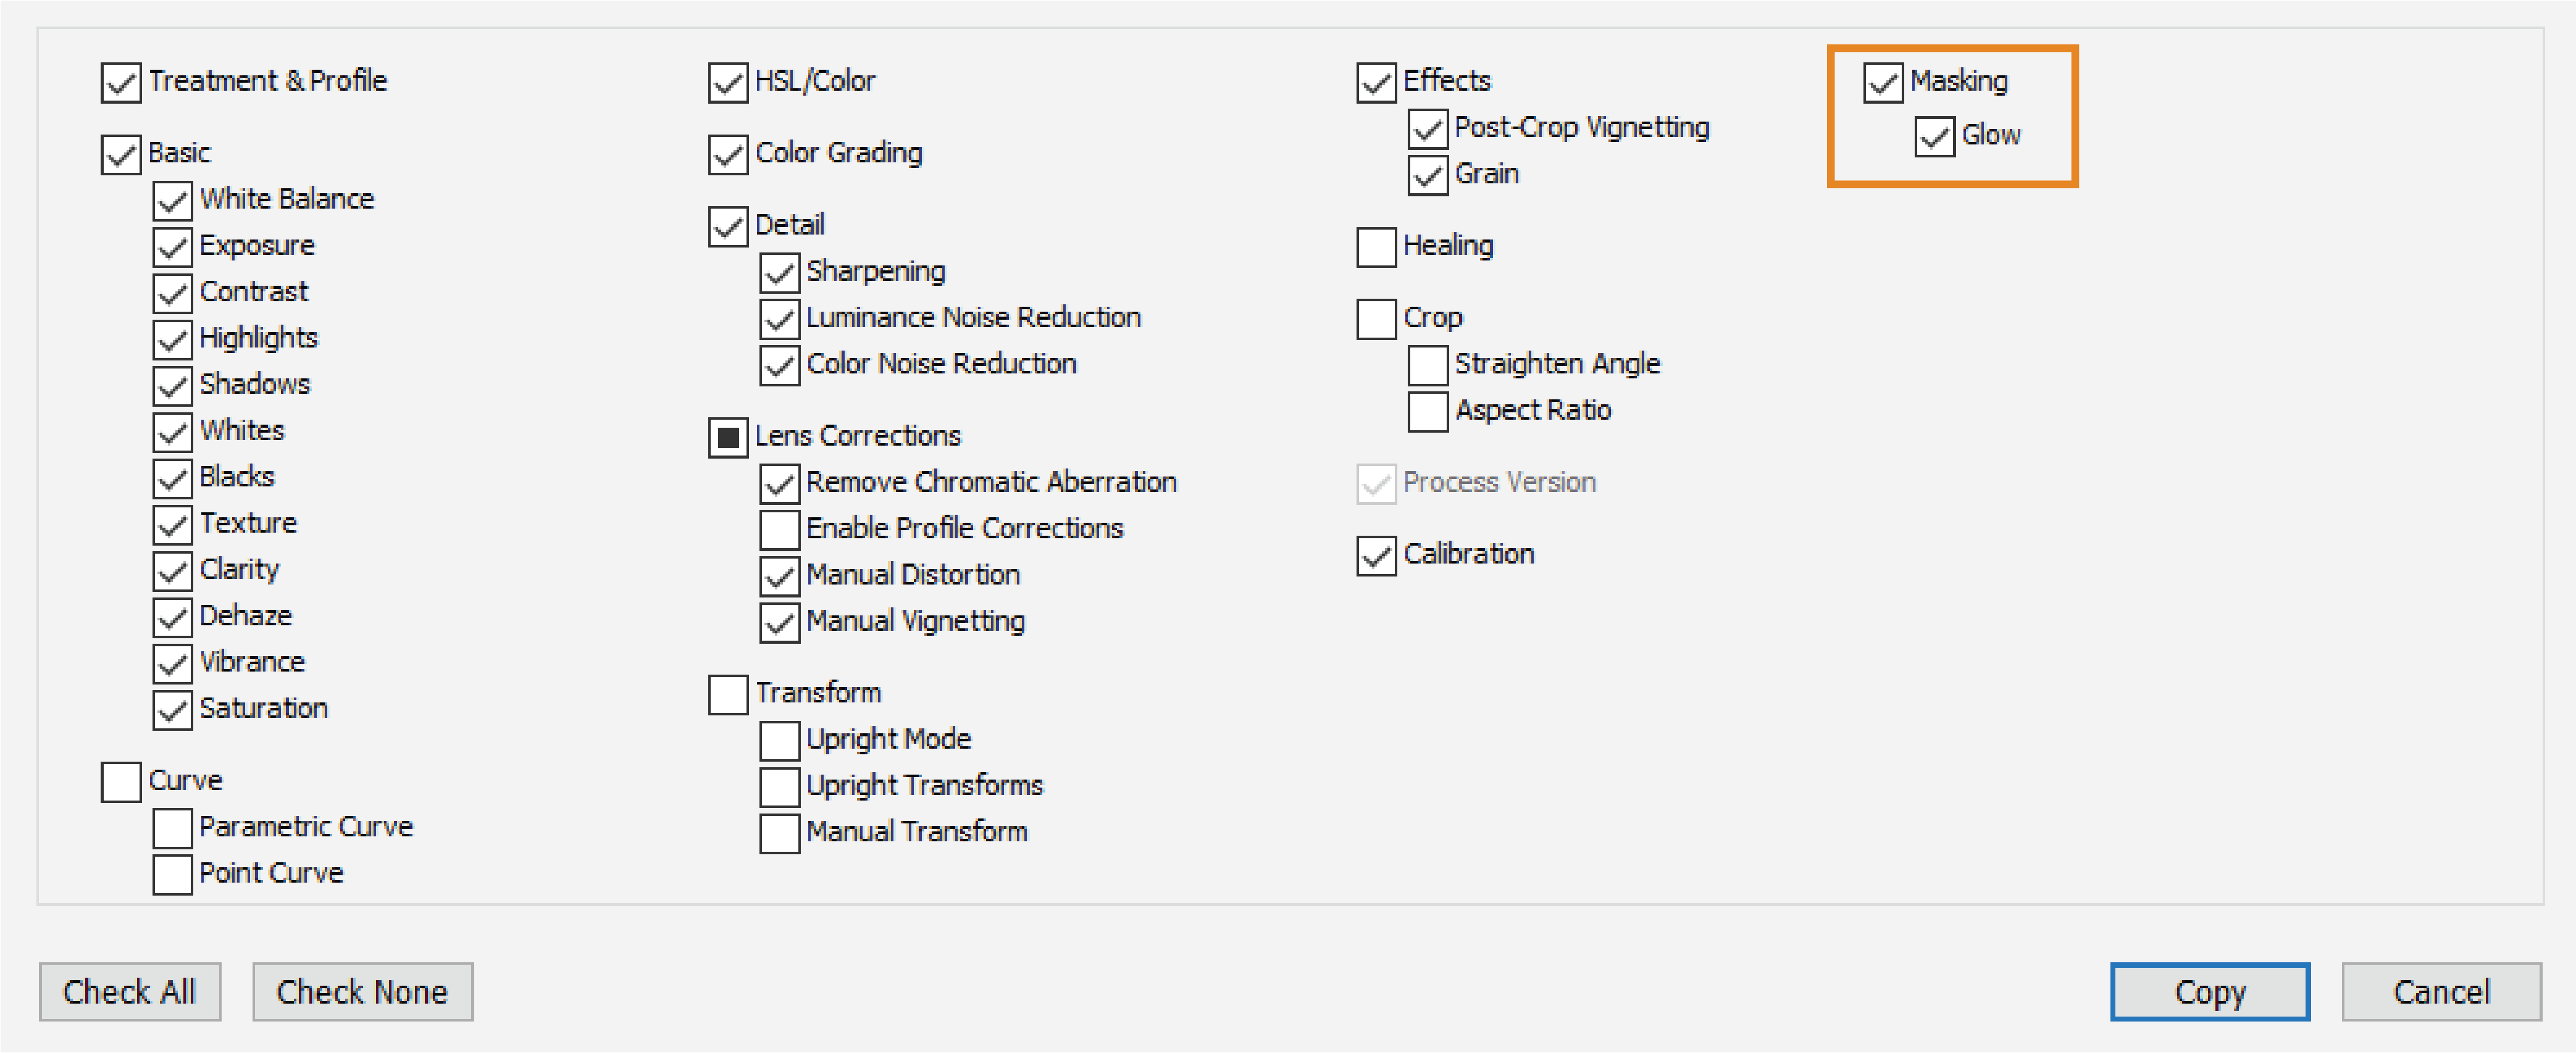The image size is (2576, 1053).
Task: Enable the Upright Mode checkbox
Action: 779,741
